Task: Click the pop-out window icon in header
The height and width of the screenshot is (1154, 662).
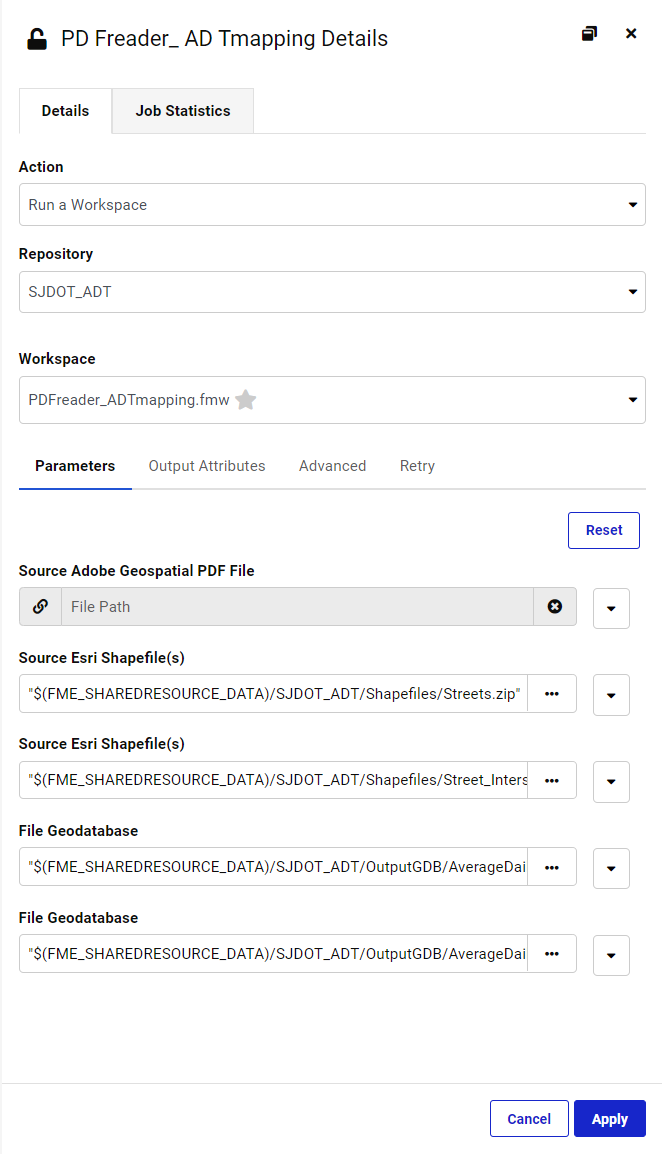Action: (x=589, y=34)
